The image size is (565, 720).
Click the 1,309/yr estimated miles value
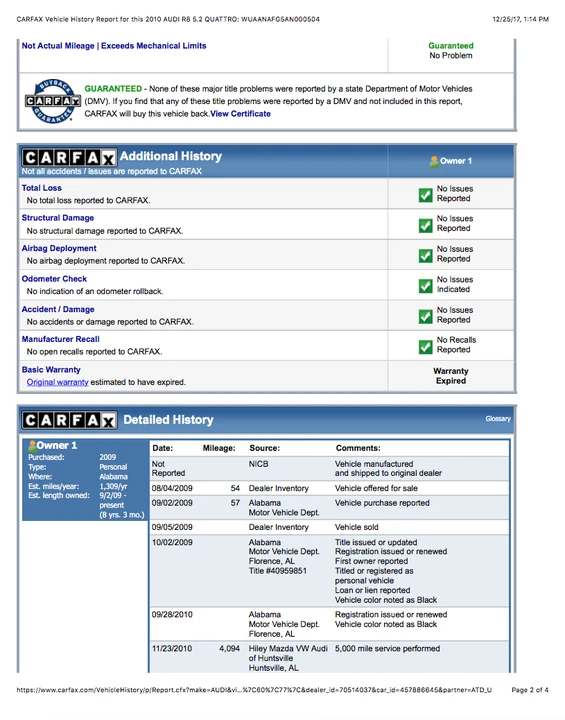pyautogui.click(x=113, y=486)
